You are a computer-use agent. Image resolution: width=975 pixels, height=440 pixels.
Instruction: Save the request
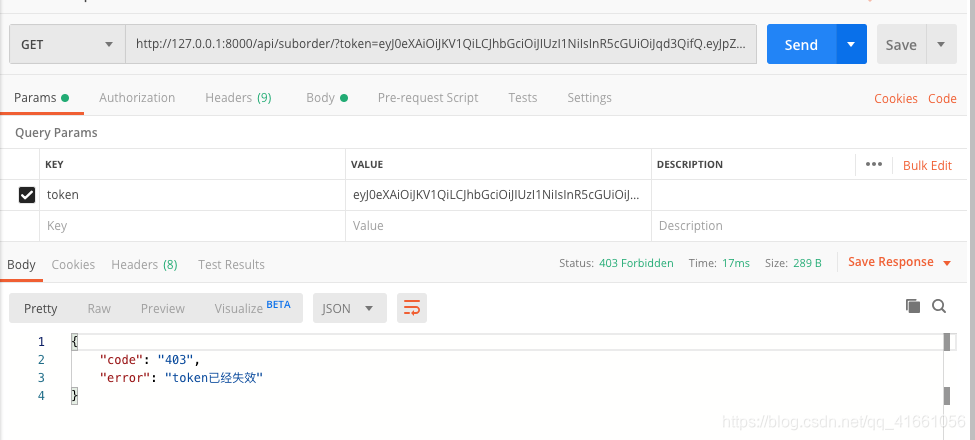coord(901,45)
